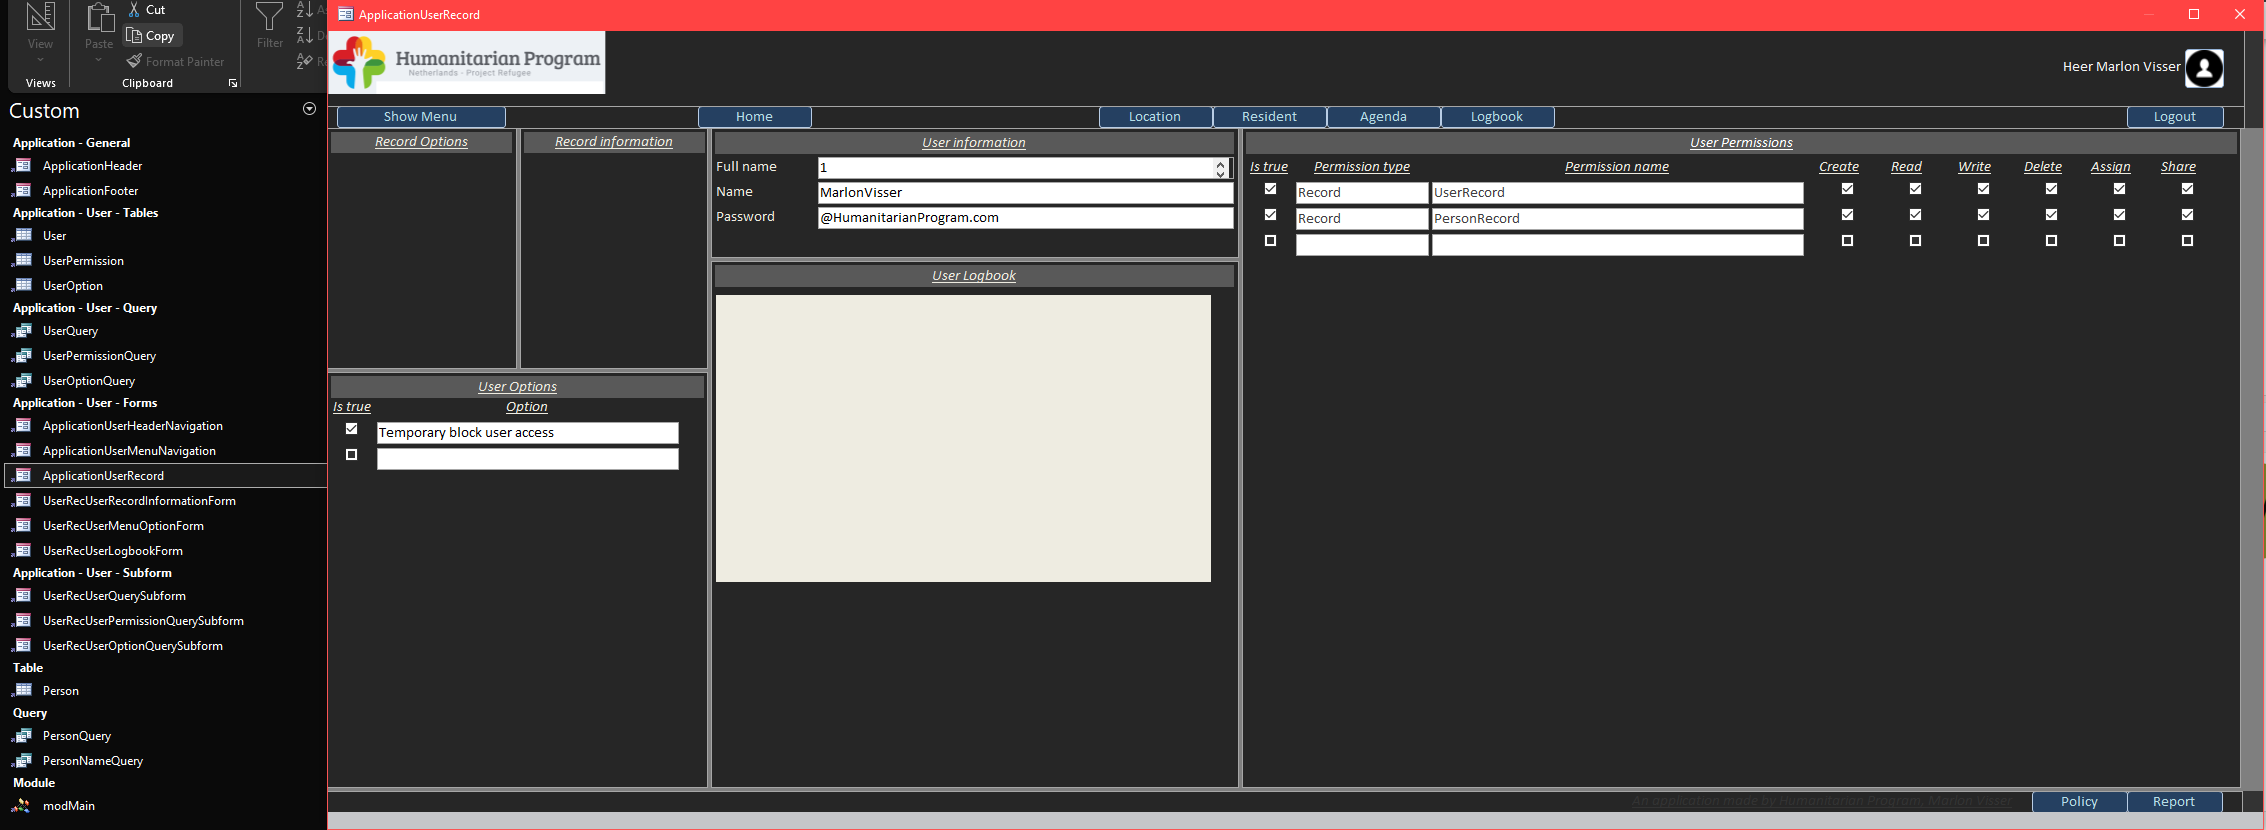Open the modMain module

pos(68,806)
